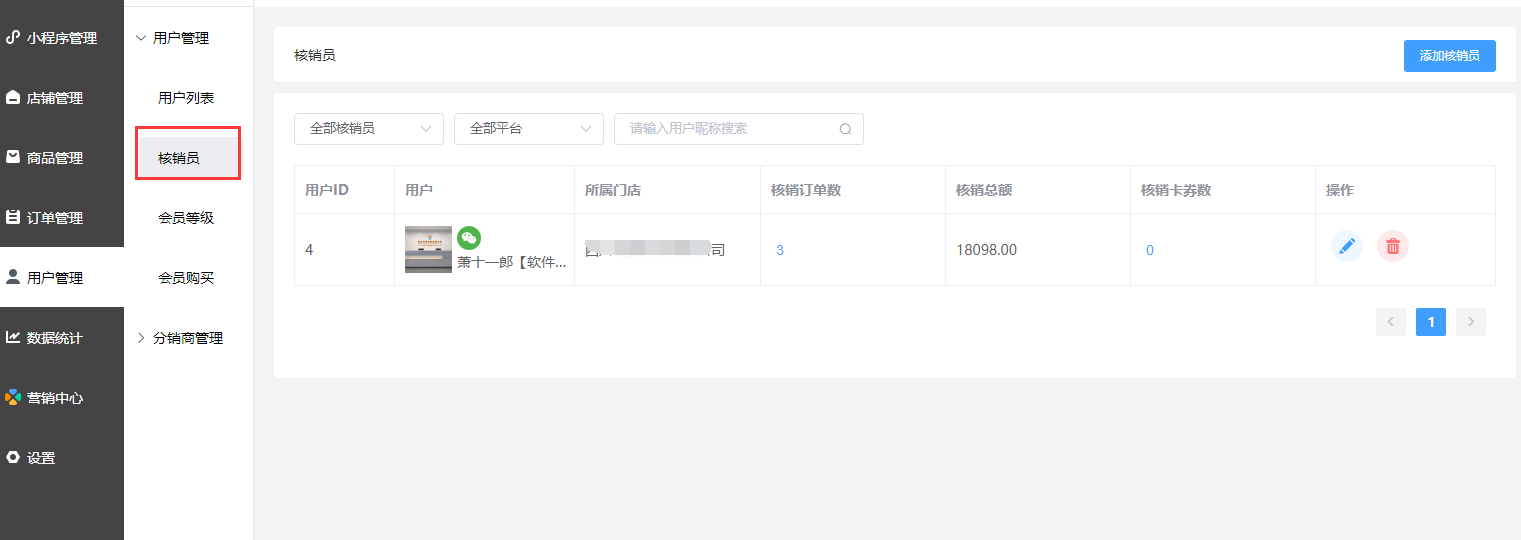Go to next page arrow
This screenshot has height=540, width=1521.
tap(1470, 322)
